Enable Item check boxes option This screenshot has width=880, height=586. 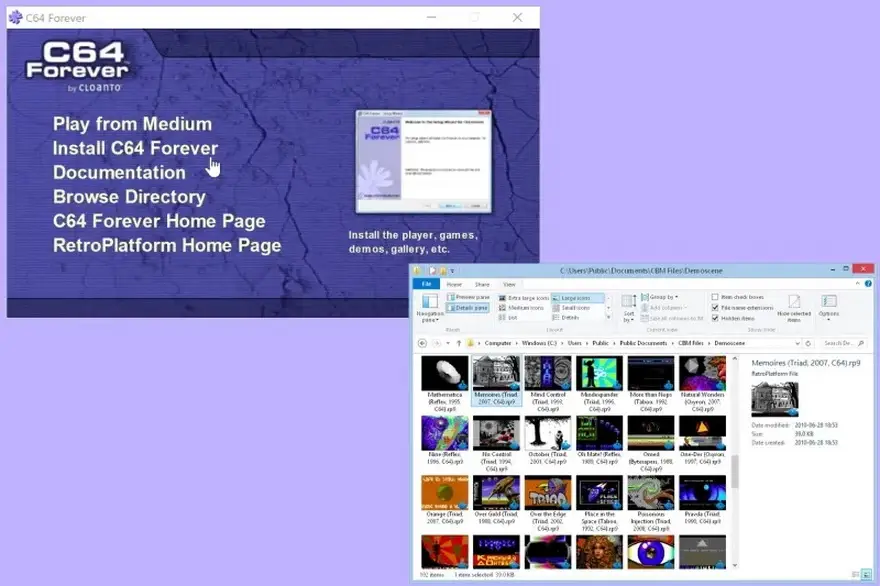(737, 297)
